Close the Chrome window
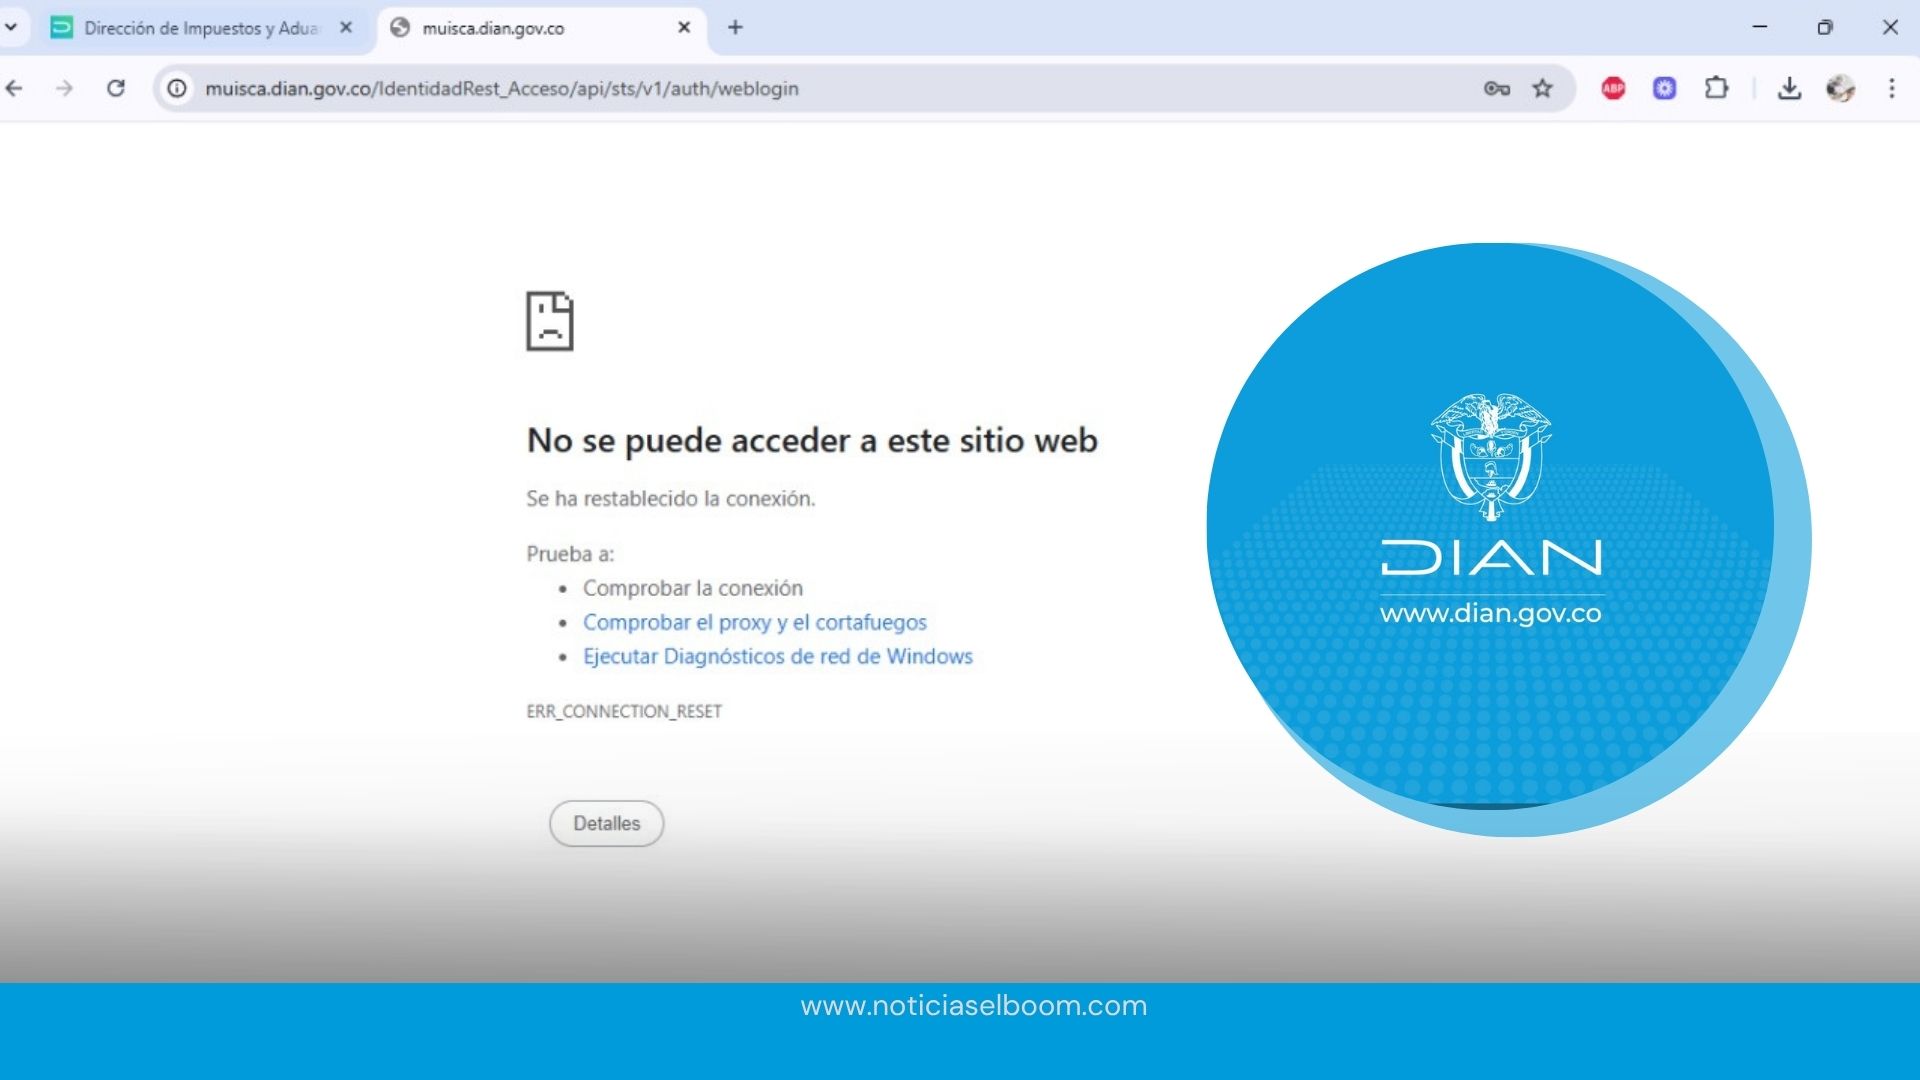Screen dimensions: 1920x1080 [1890, 27]
